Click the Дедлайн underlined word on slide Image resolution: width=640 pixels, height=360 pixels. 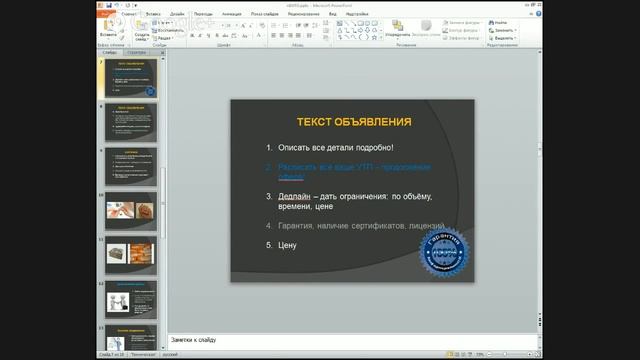(294, 196)
